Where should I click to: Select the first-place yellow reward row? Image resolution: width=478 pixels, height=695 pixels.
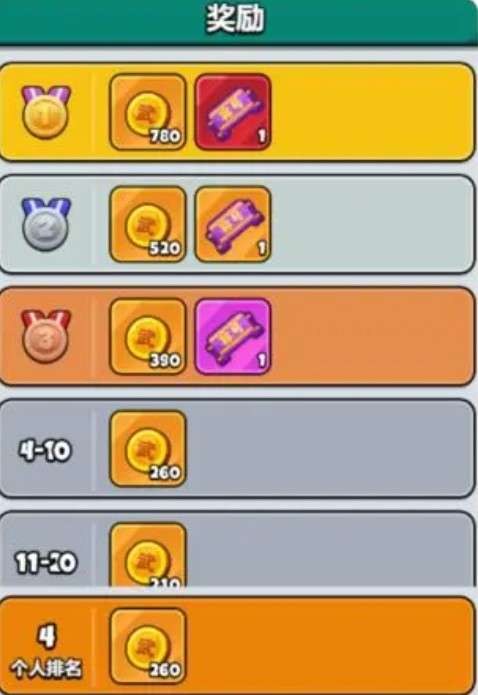pyautogui.click(x=238, y=112)
